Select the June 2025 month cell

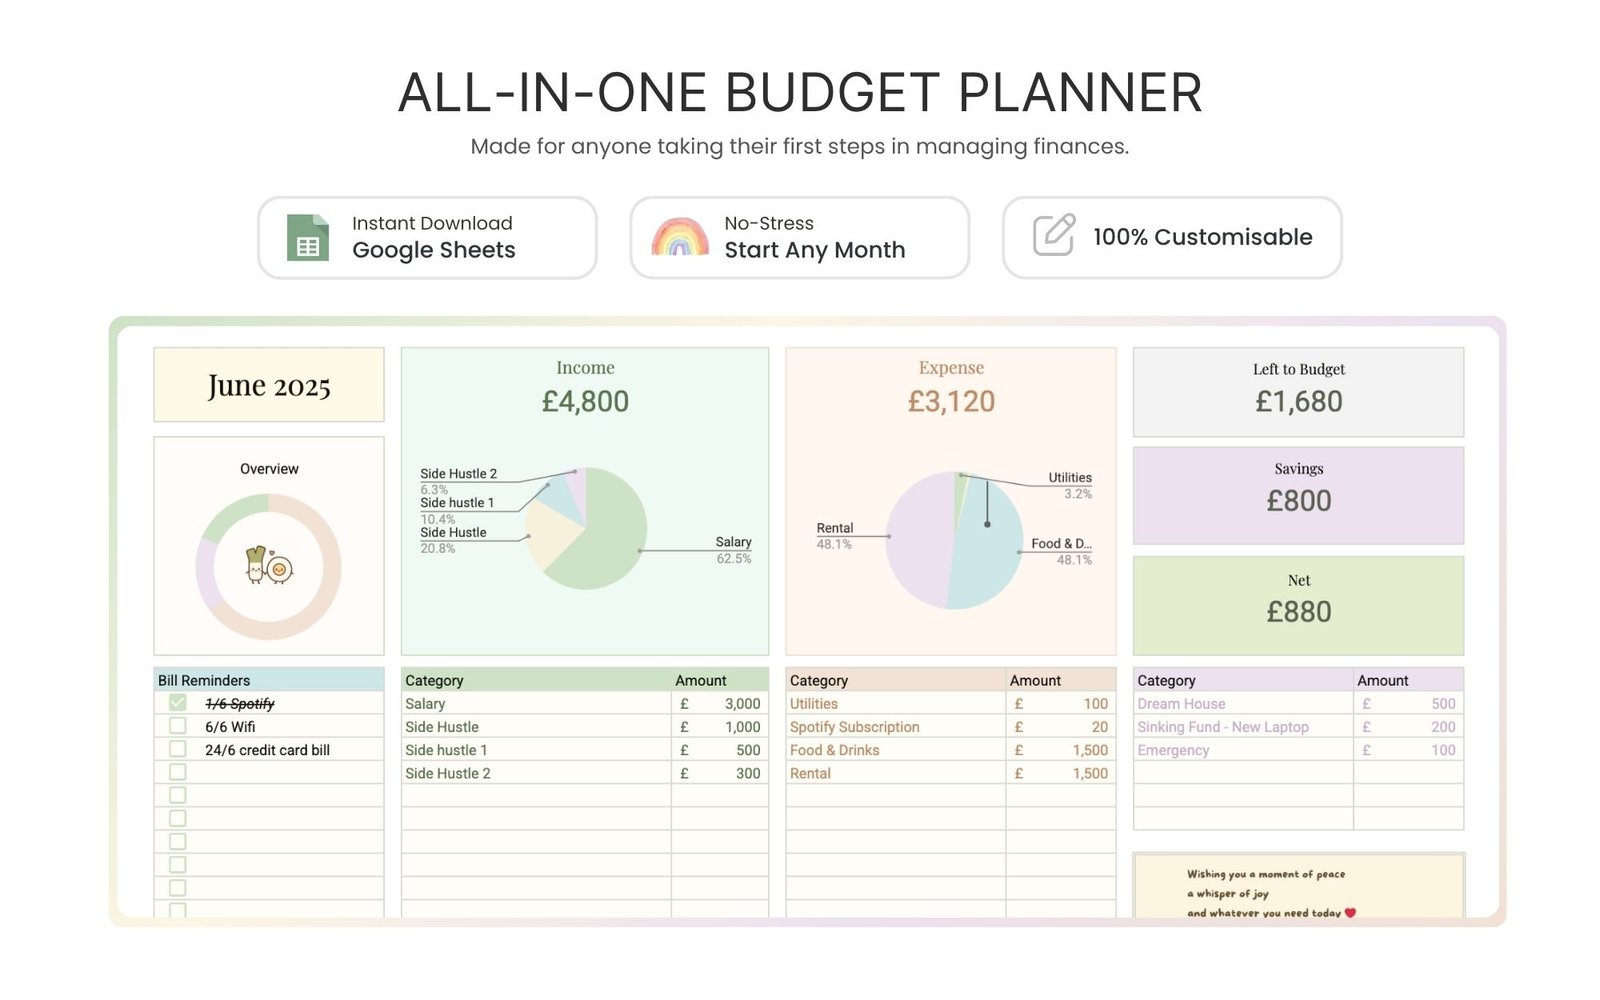268,385
